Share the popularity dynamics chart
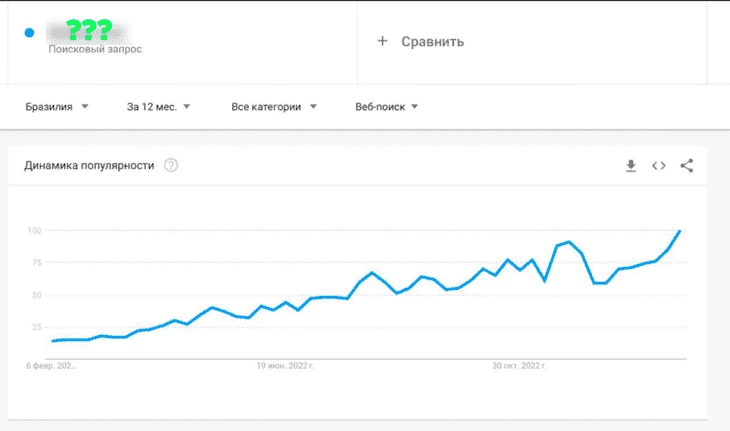 (687, 166)
